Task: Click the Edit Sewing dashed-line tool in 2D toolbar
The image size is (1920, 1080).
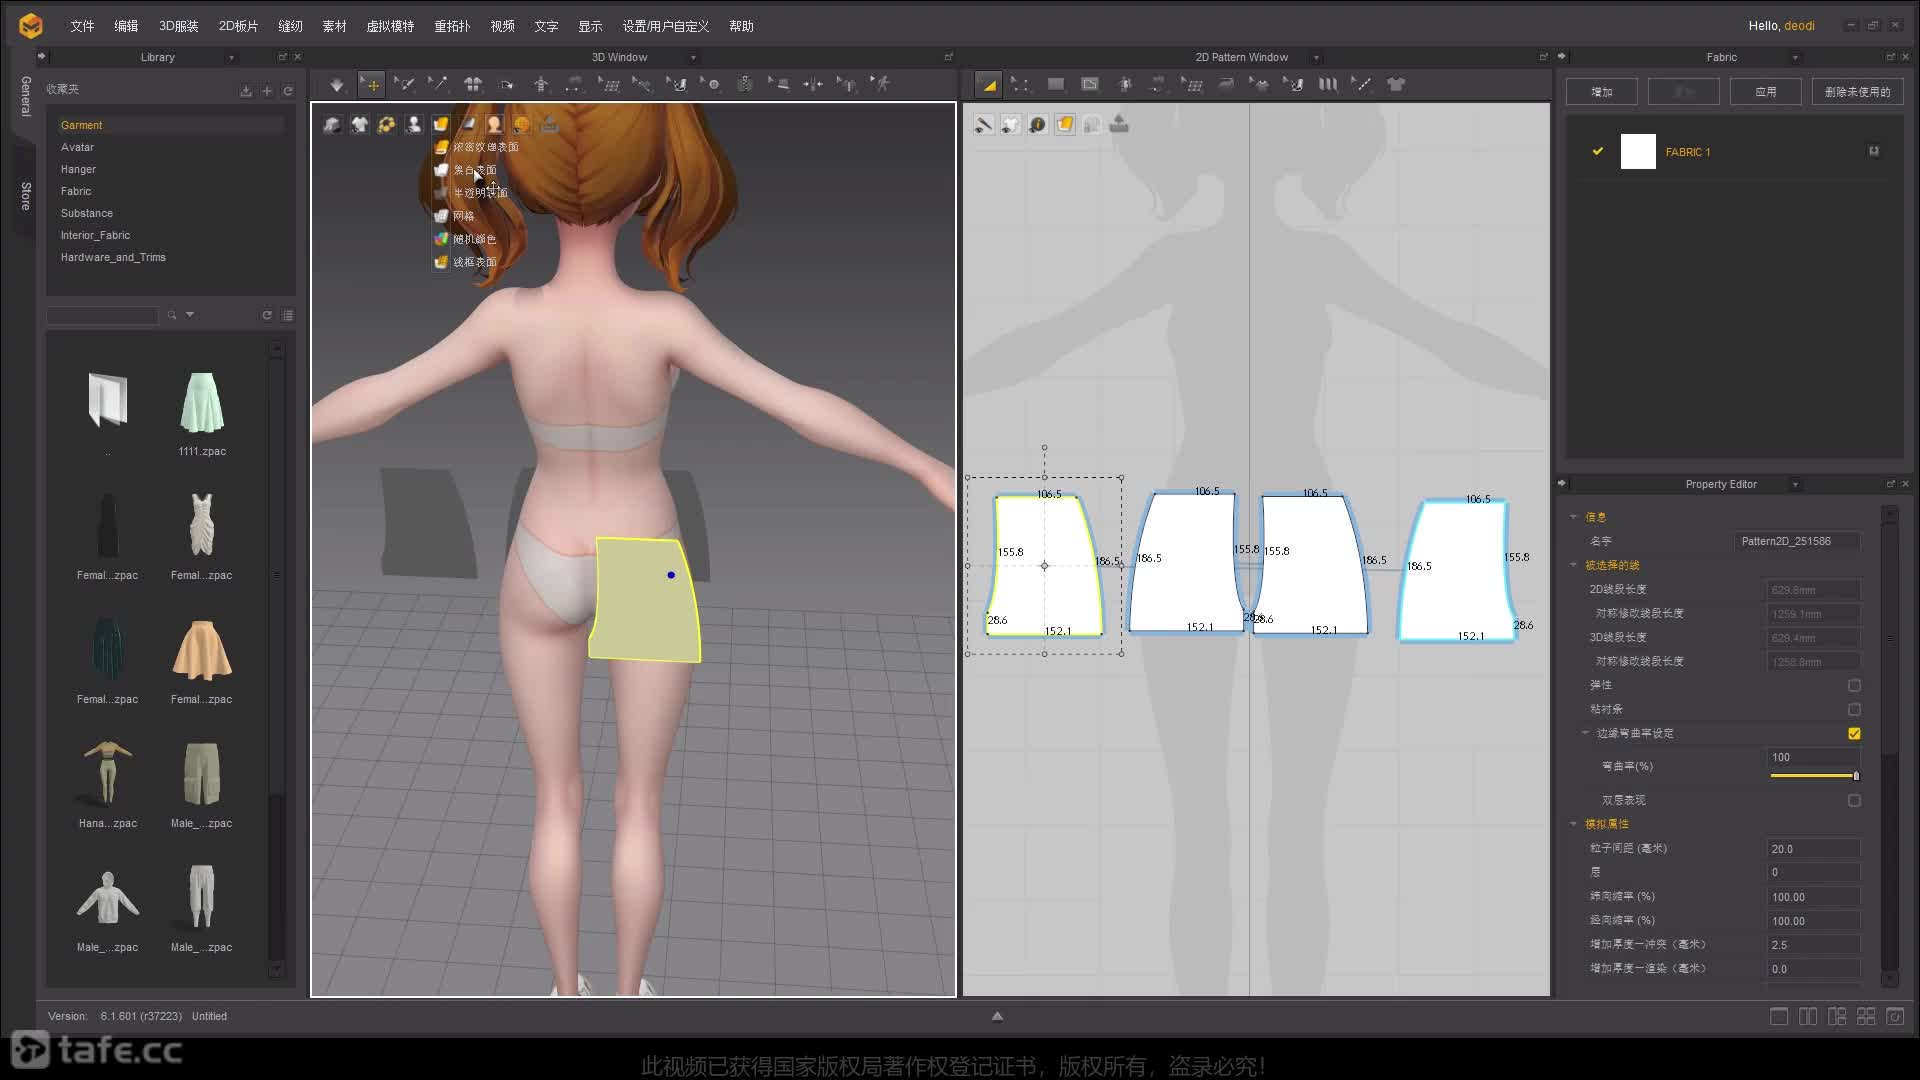Action: (x=1362, y=85)
